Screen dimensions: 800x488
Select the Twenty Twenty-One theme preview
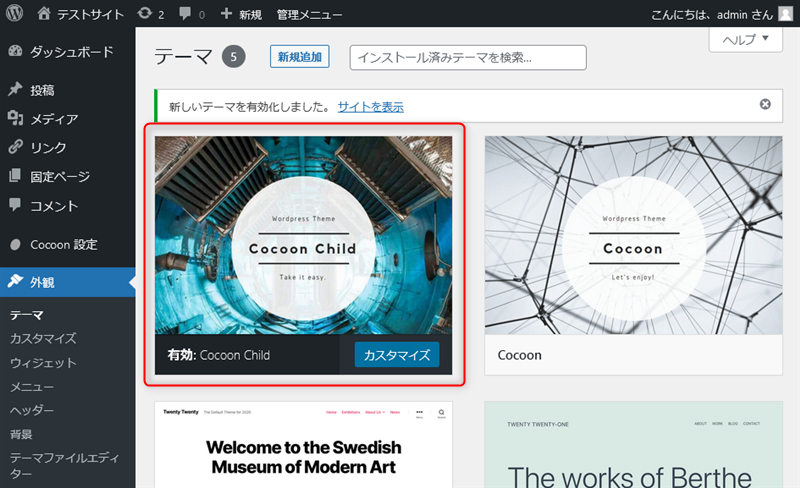click(633, 445)
